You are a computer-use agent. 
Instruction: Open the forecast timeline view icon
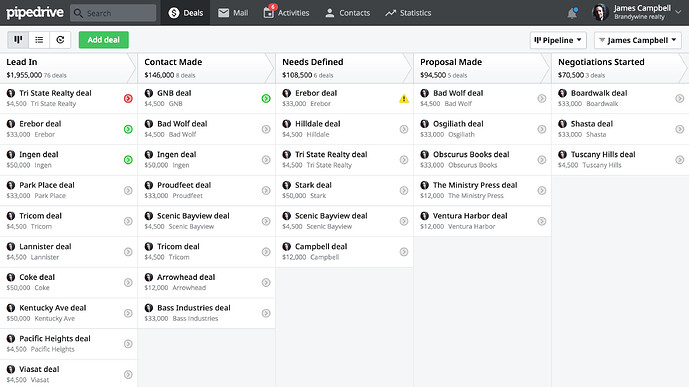60,40
